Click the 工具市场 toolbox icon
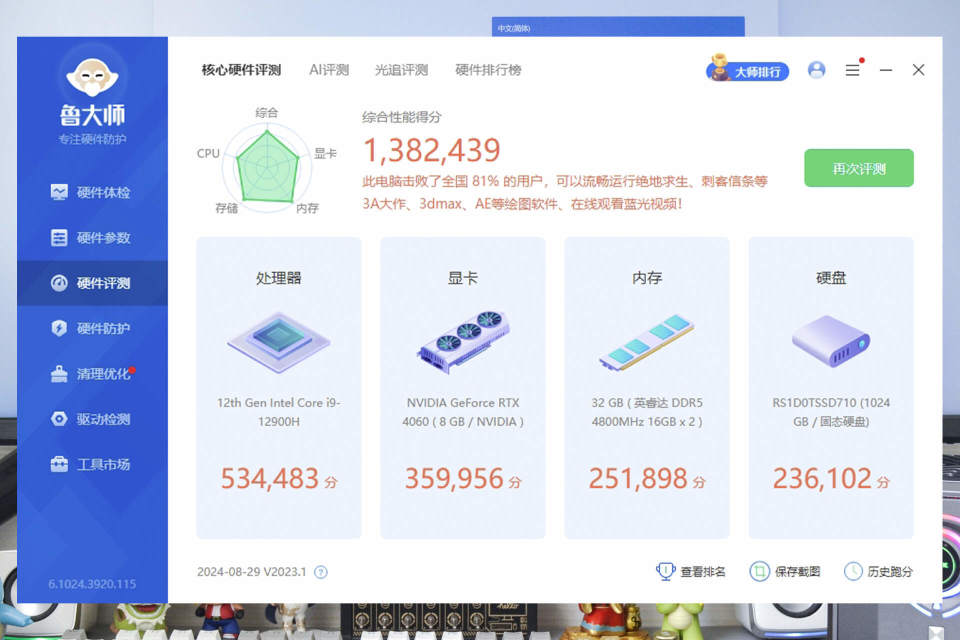960x640 pixels. [59, 464]
